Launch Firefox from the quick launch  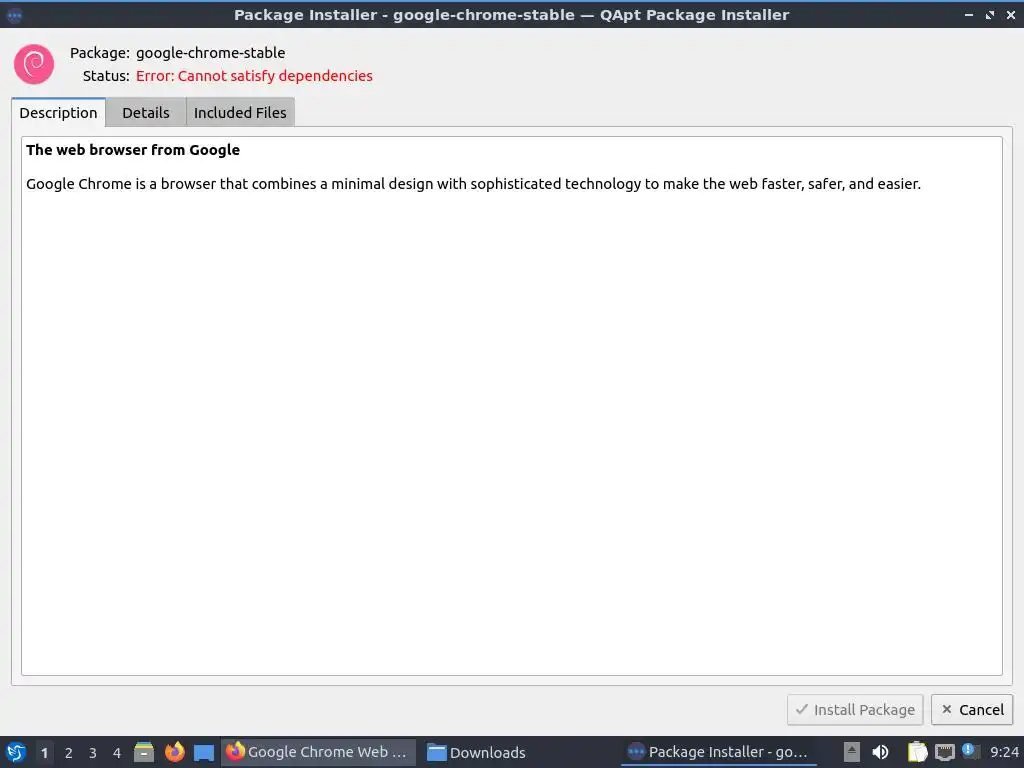coord(174,752)
